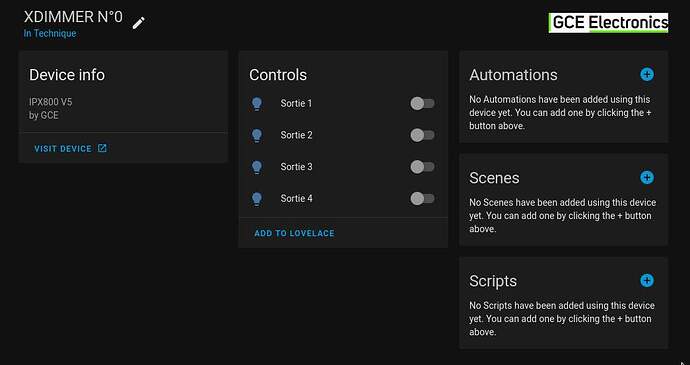Click the Automations card heading
This screenshot has height=365, width=690.
pos(513,75)
